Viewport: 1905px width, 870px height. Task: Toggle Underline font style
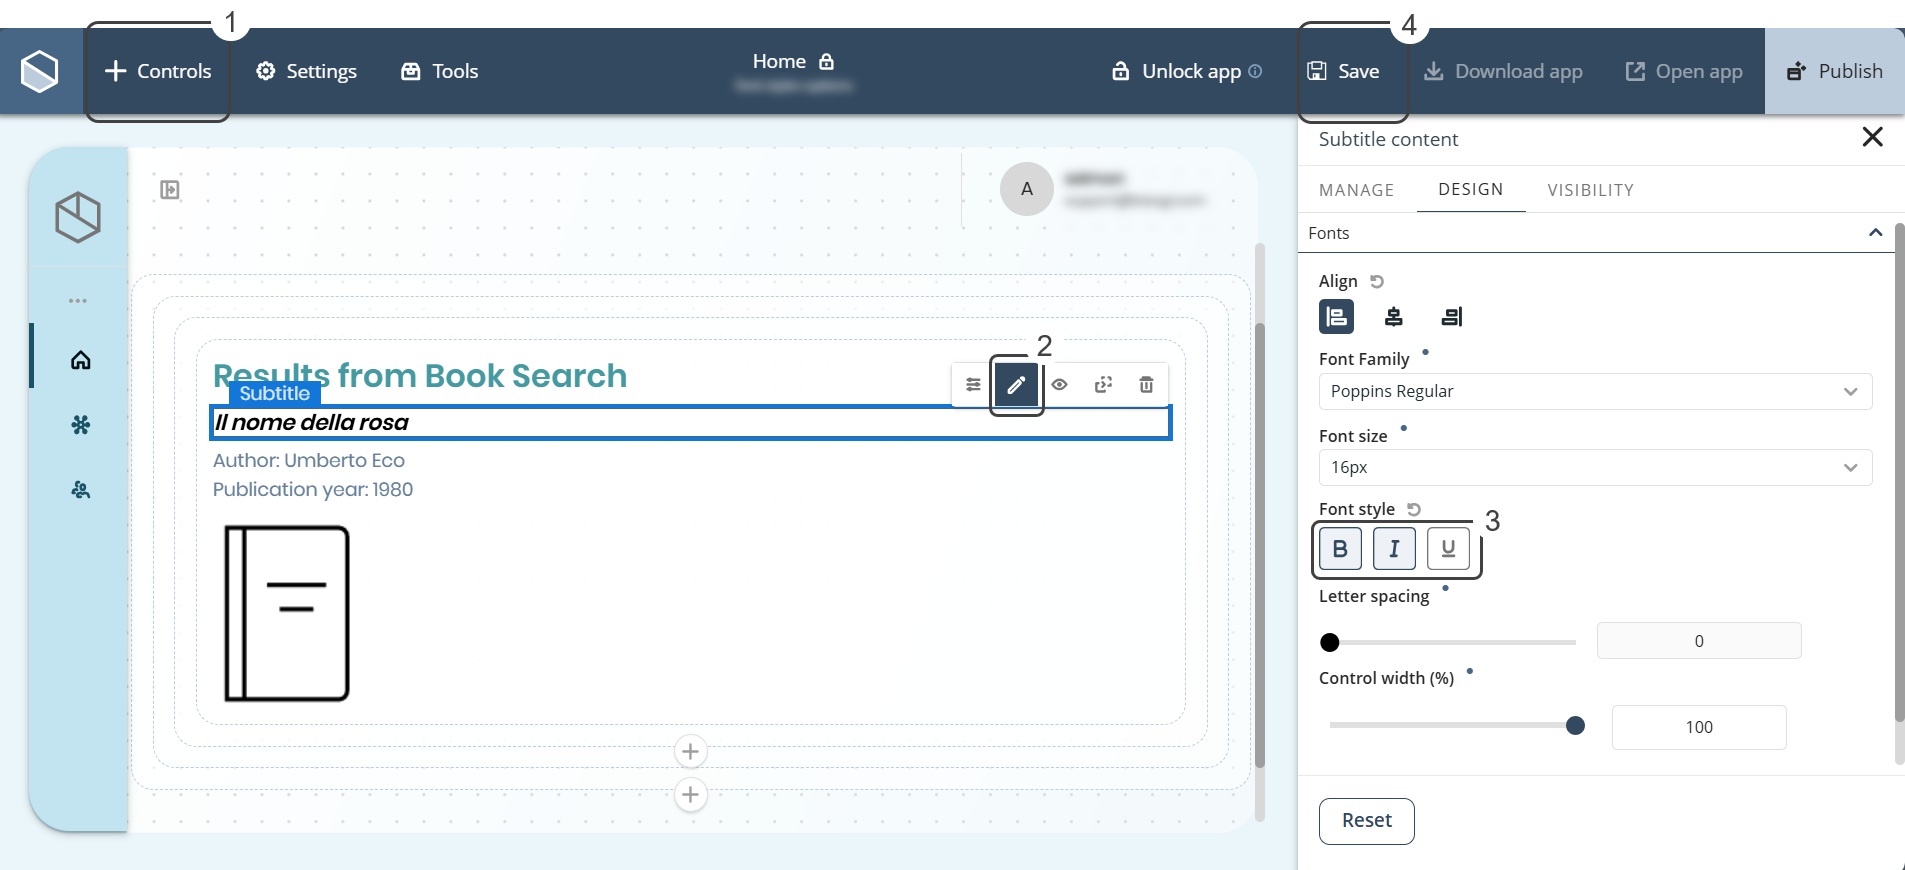pyautogui.click(x=1448, y=549)
